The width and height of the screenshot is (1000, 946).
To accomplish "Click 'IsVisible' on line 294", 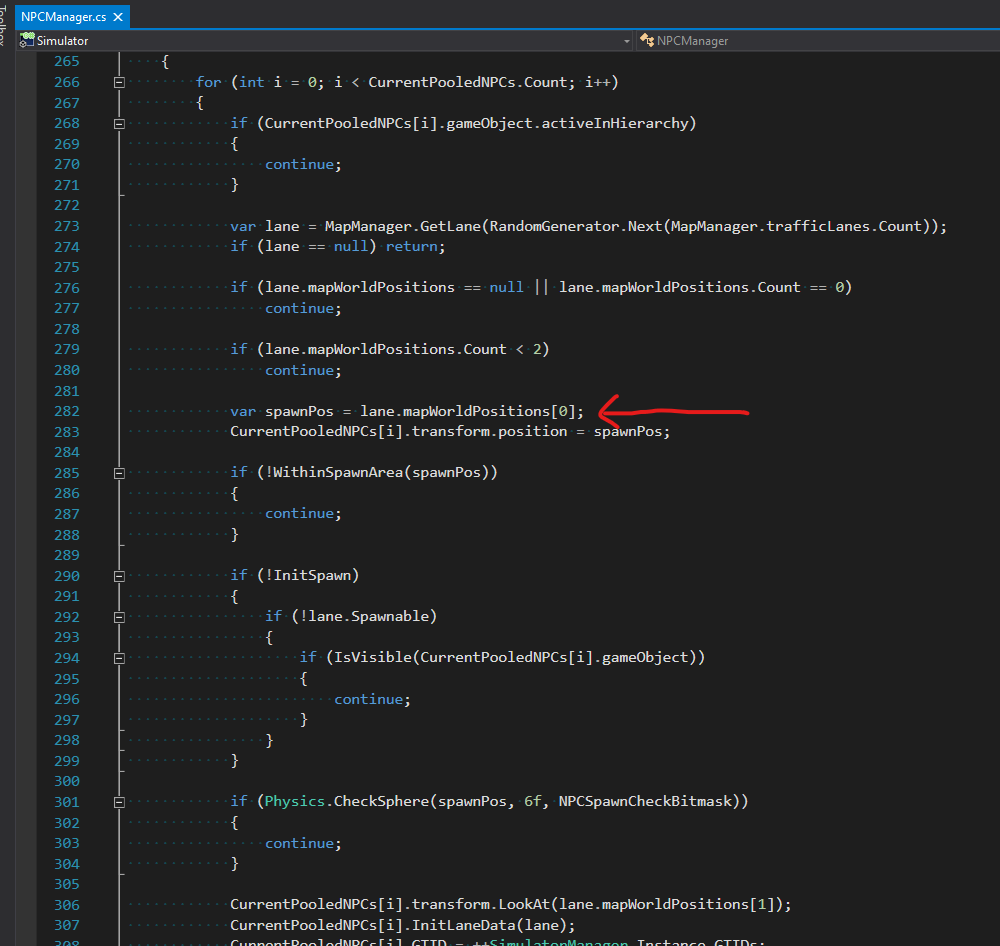I will pyautogui.click(x=372, y=657).
